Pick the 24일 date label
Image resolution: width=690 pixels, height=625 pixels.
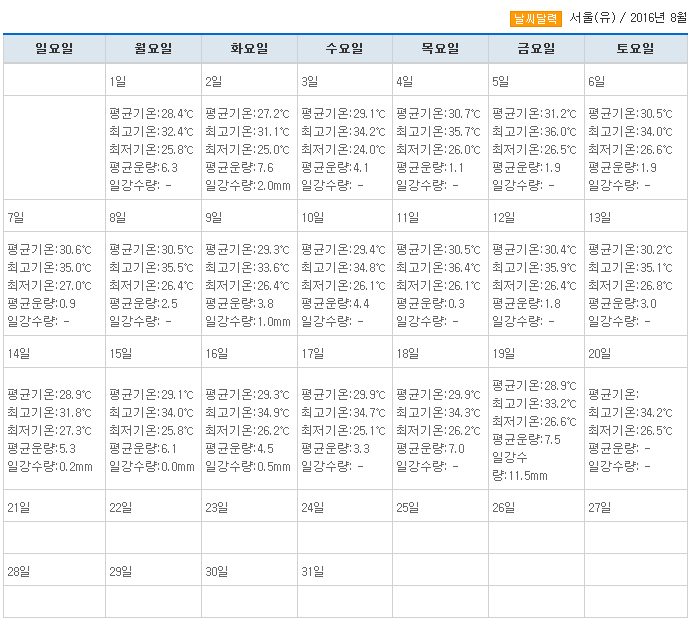point(314,507)
